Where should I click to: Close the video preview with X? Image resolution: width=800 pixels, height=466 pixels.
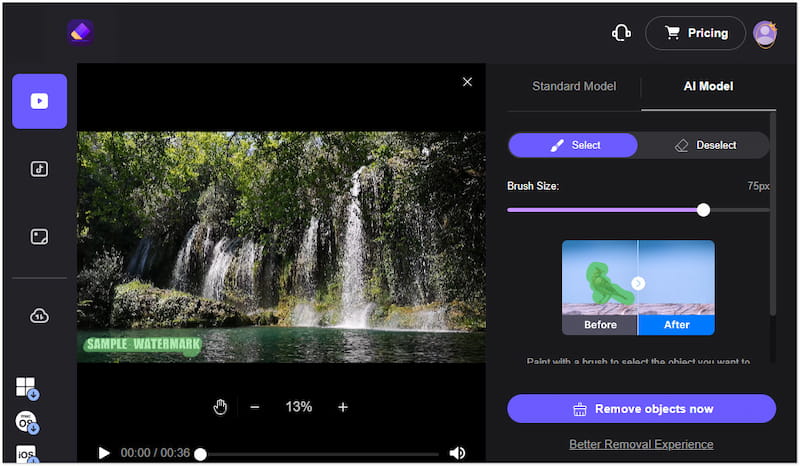tap(467, 82)
